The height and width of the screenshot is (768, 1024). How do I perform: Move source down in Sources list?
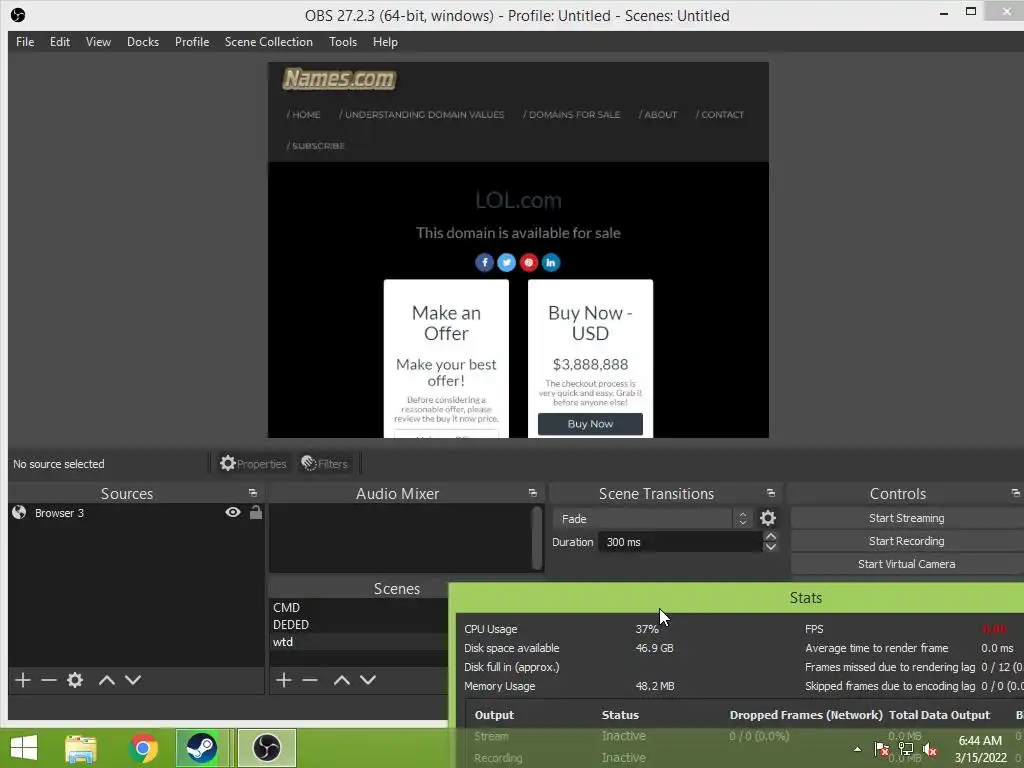click(133, 680)
